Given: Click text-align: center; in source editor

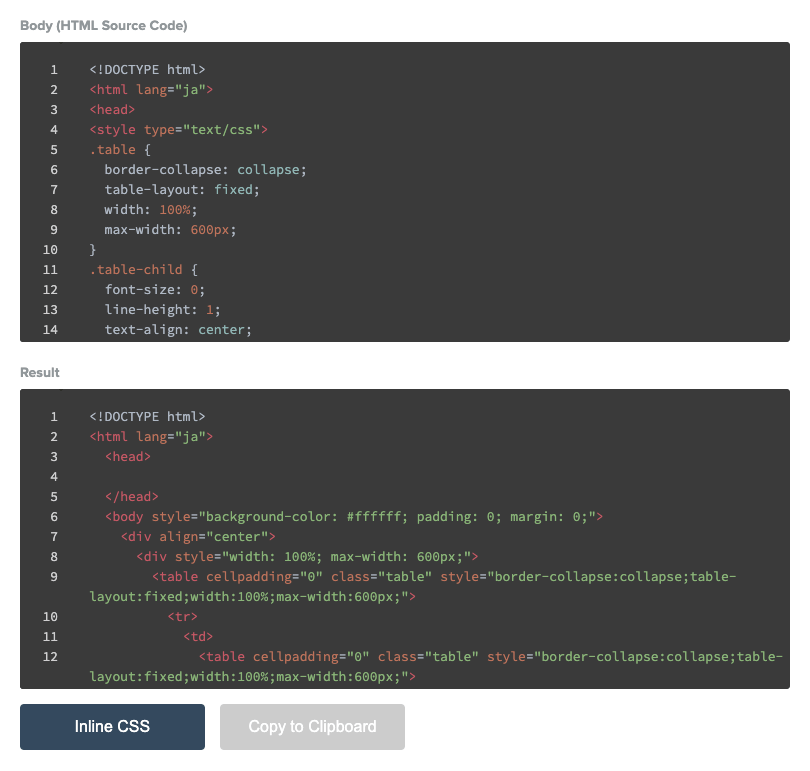Looking at the screenshot, I should pyautogui.click(x=178, y=329).
